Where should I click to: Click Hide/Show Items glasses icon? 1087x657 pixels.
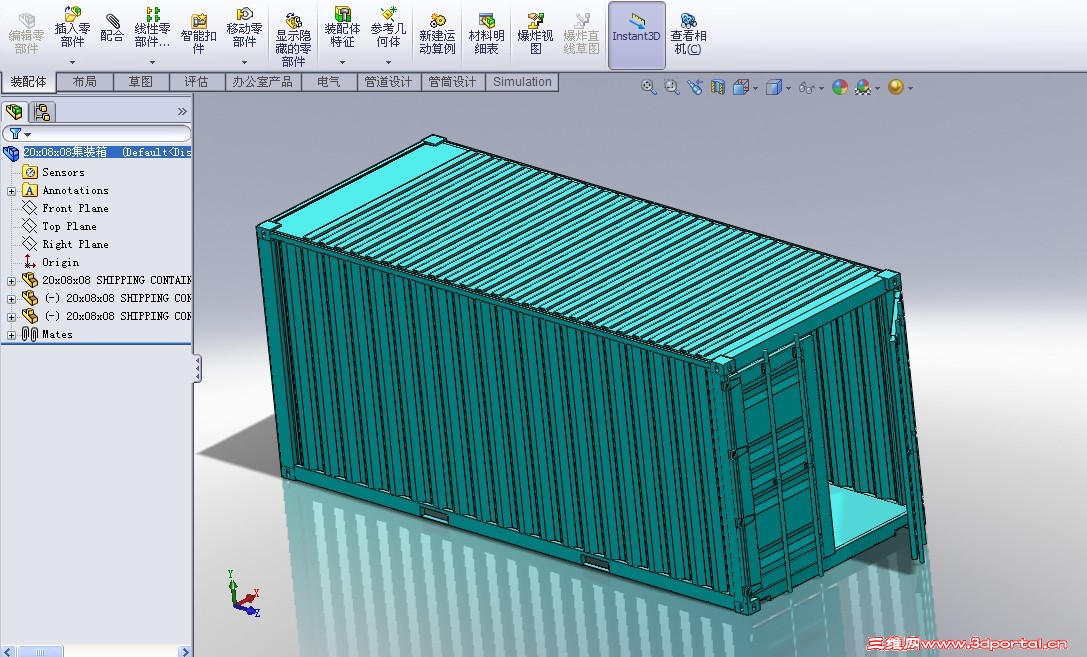806,88
